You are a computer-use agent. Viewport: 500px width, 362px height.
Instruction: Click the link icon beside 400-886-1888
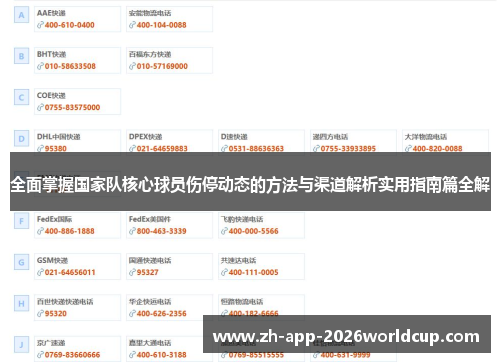(40, 231)
